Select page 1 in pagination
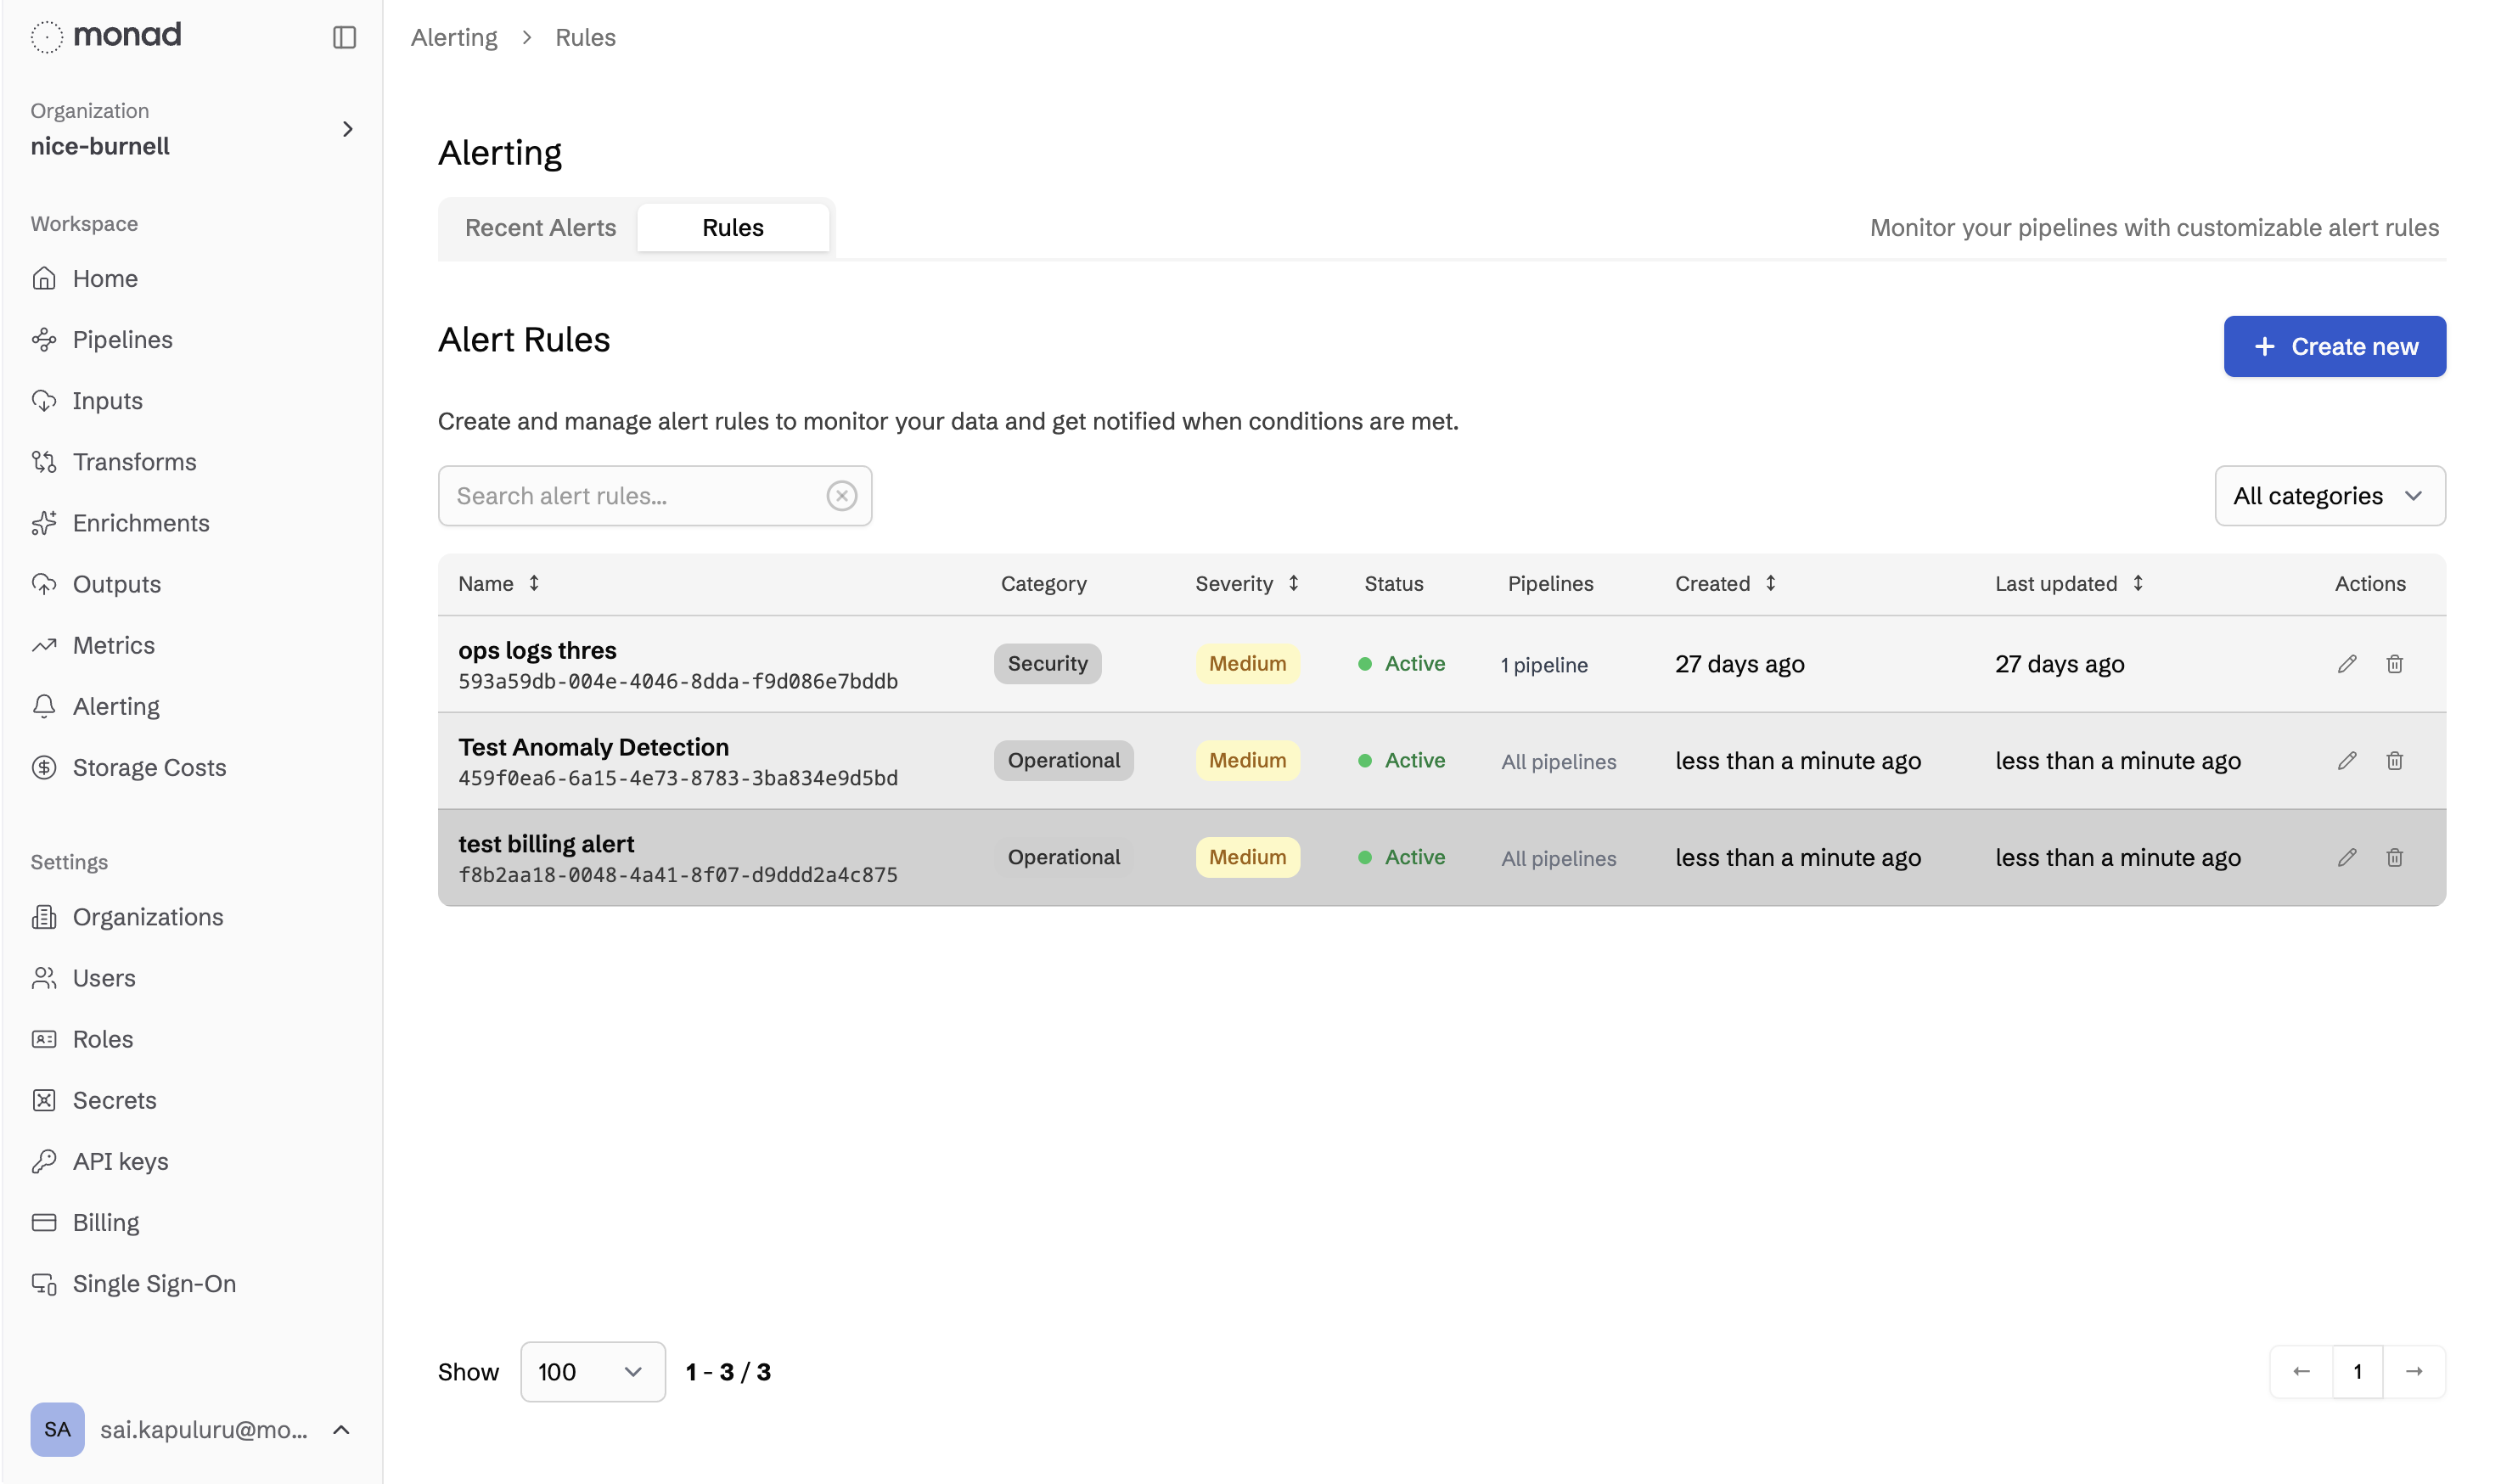This screenshot has height=1484, width=2501. (x=2357, y=1371)
